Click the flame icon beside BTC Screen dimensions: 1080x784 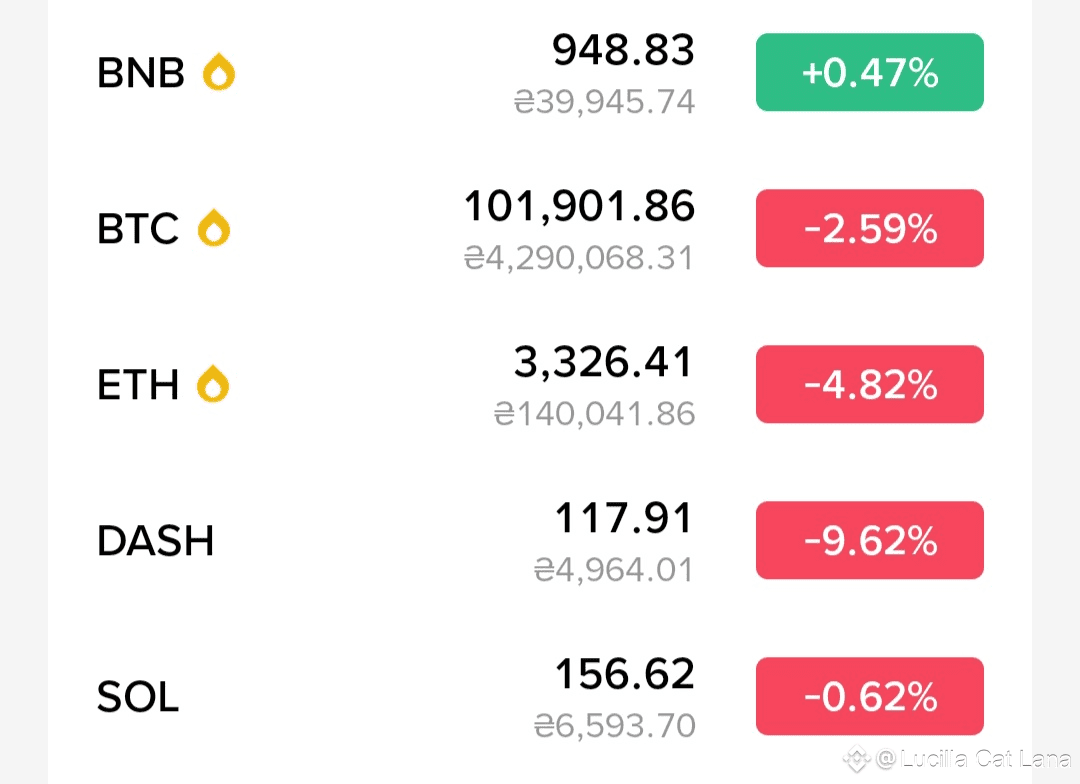214,228
